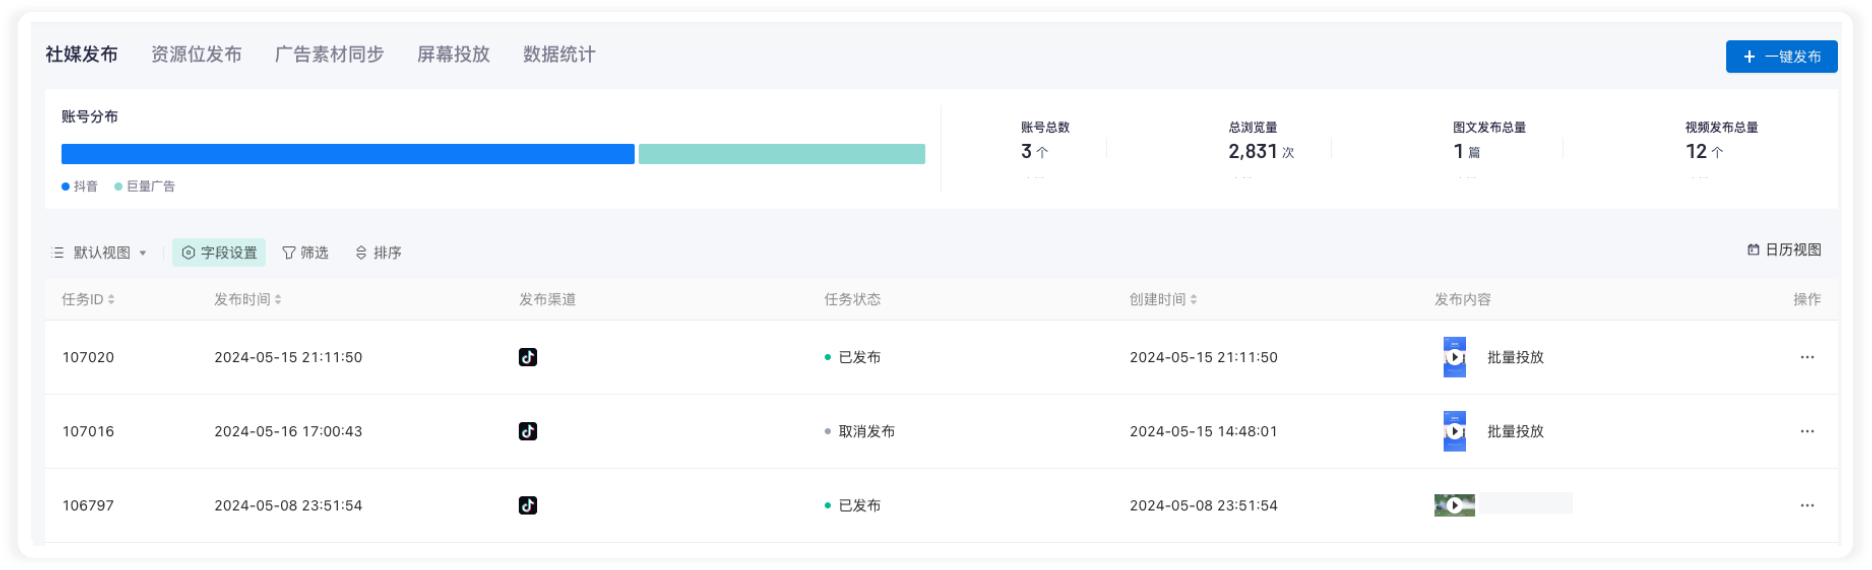
Task: Sort by 任务ID column
Action: pyautogui.click(x=88, y=299)
